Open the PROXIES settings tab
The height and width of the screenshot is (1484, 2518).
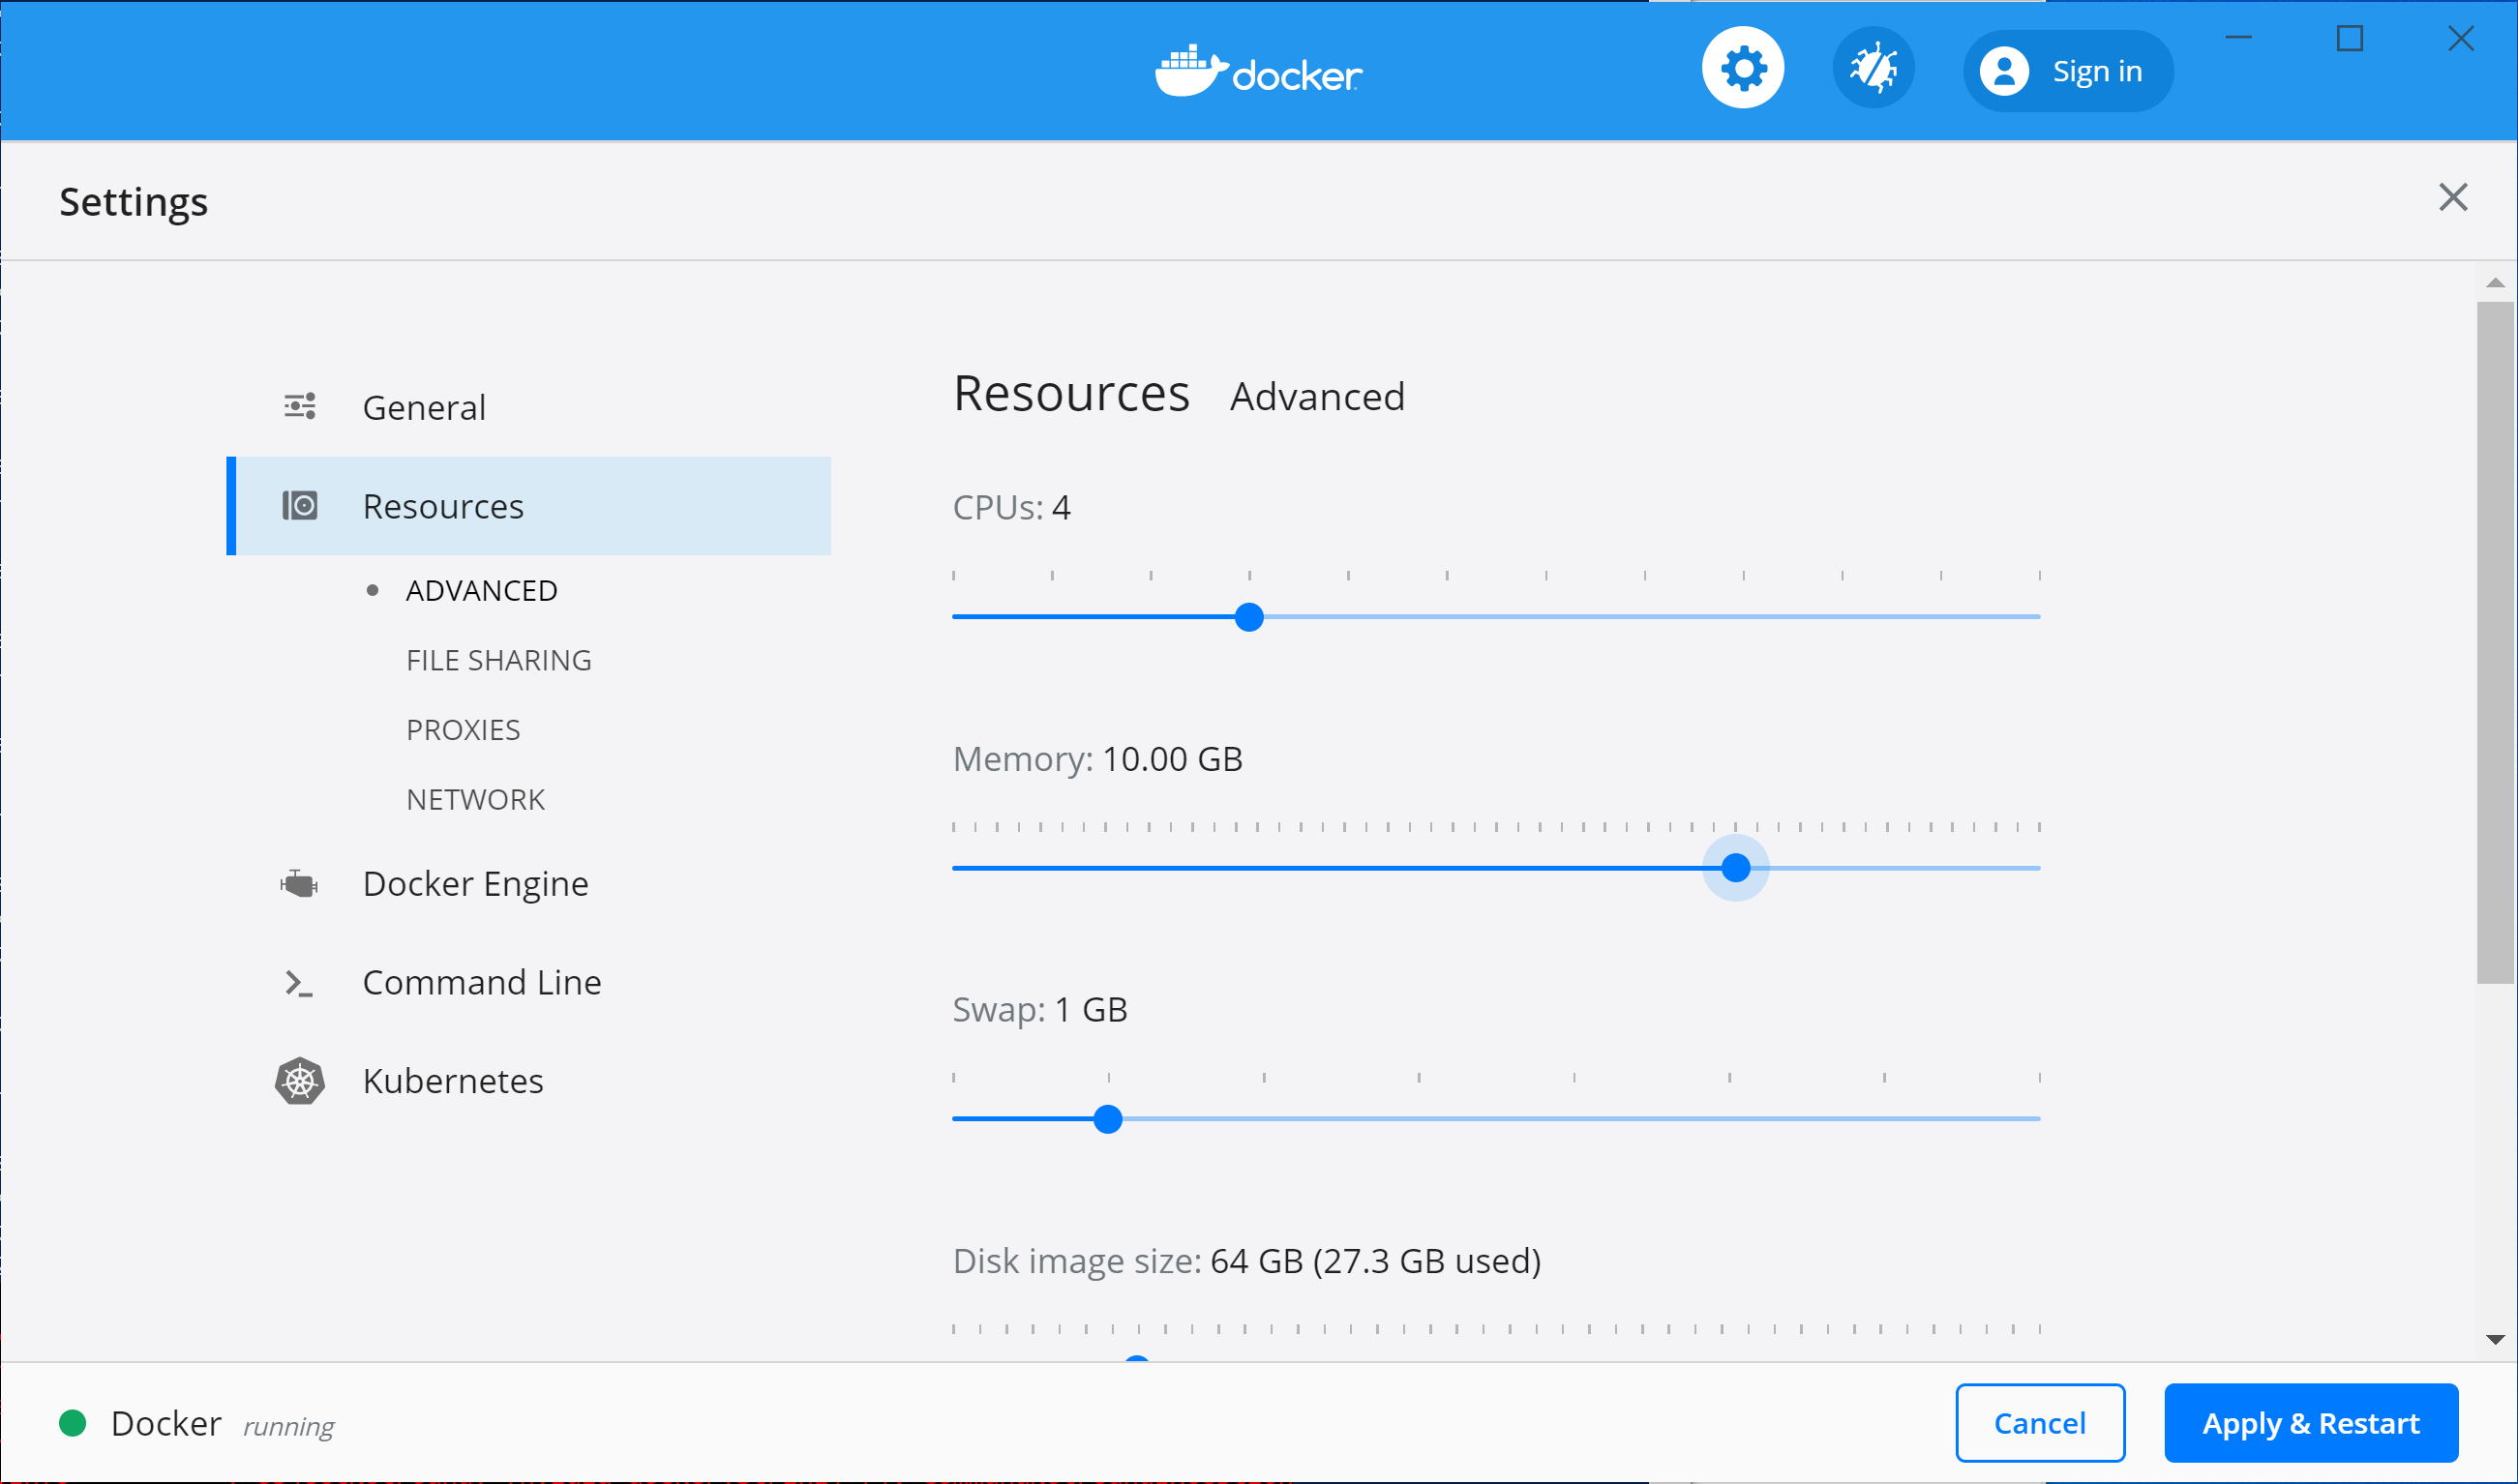point(463,729)
